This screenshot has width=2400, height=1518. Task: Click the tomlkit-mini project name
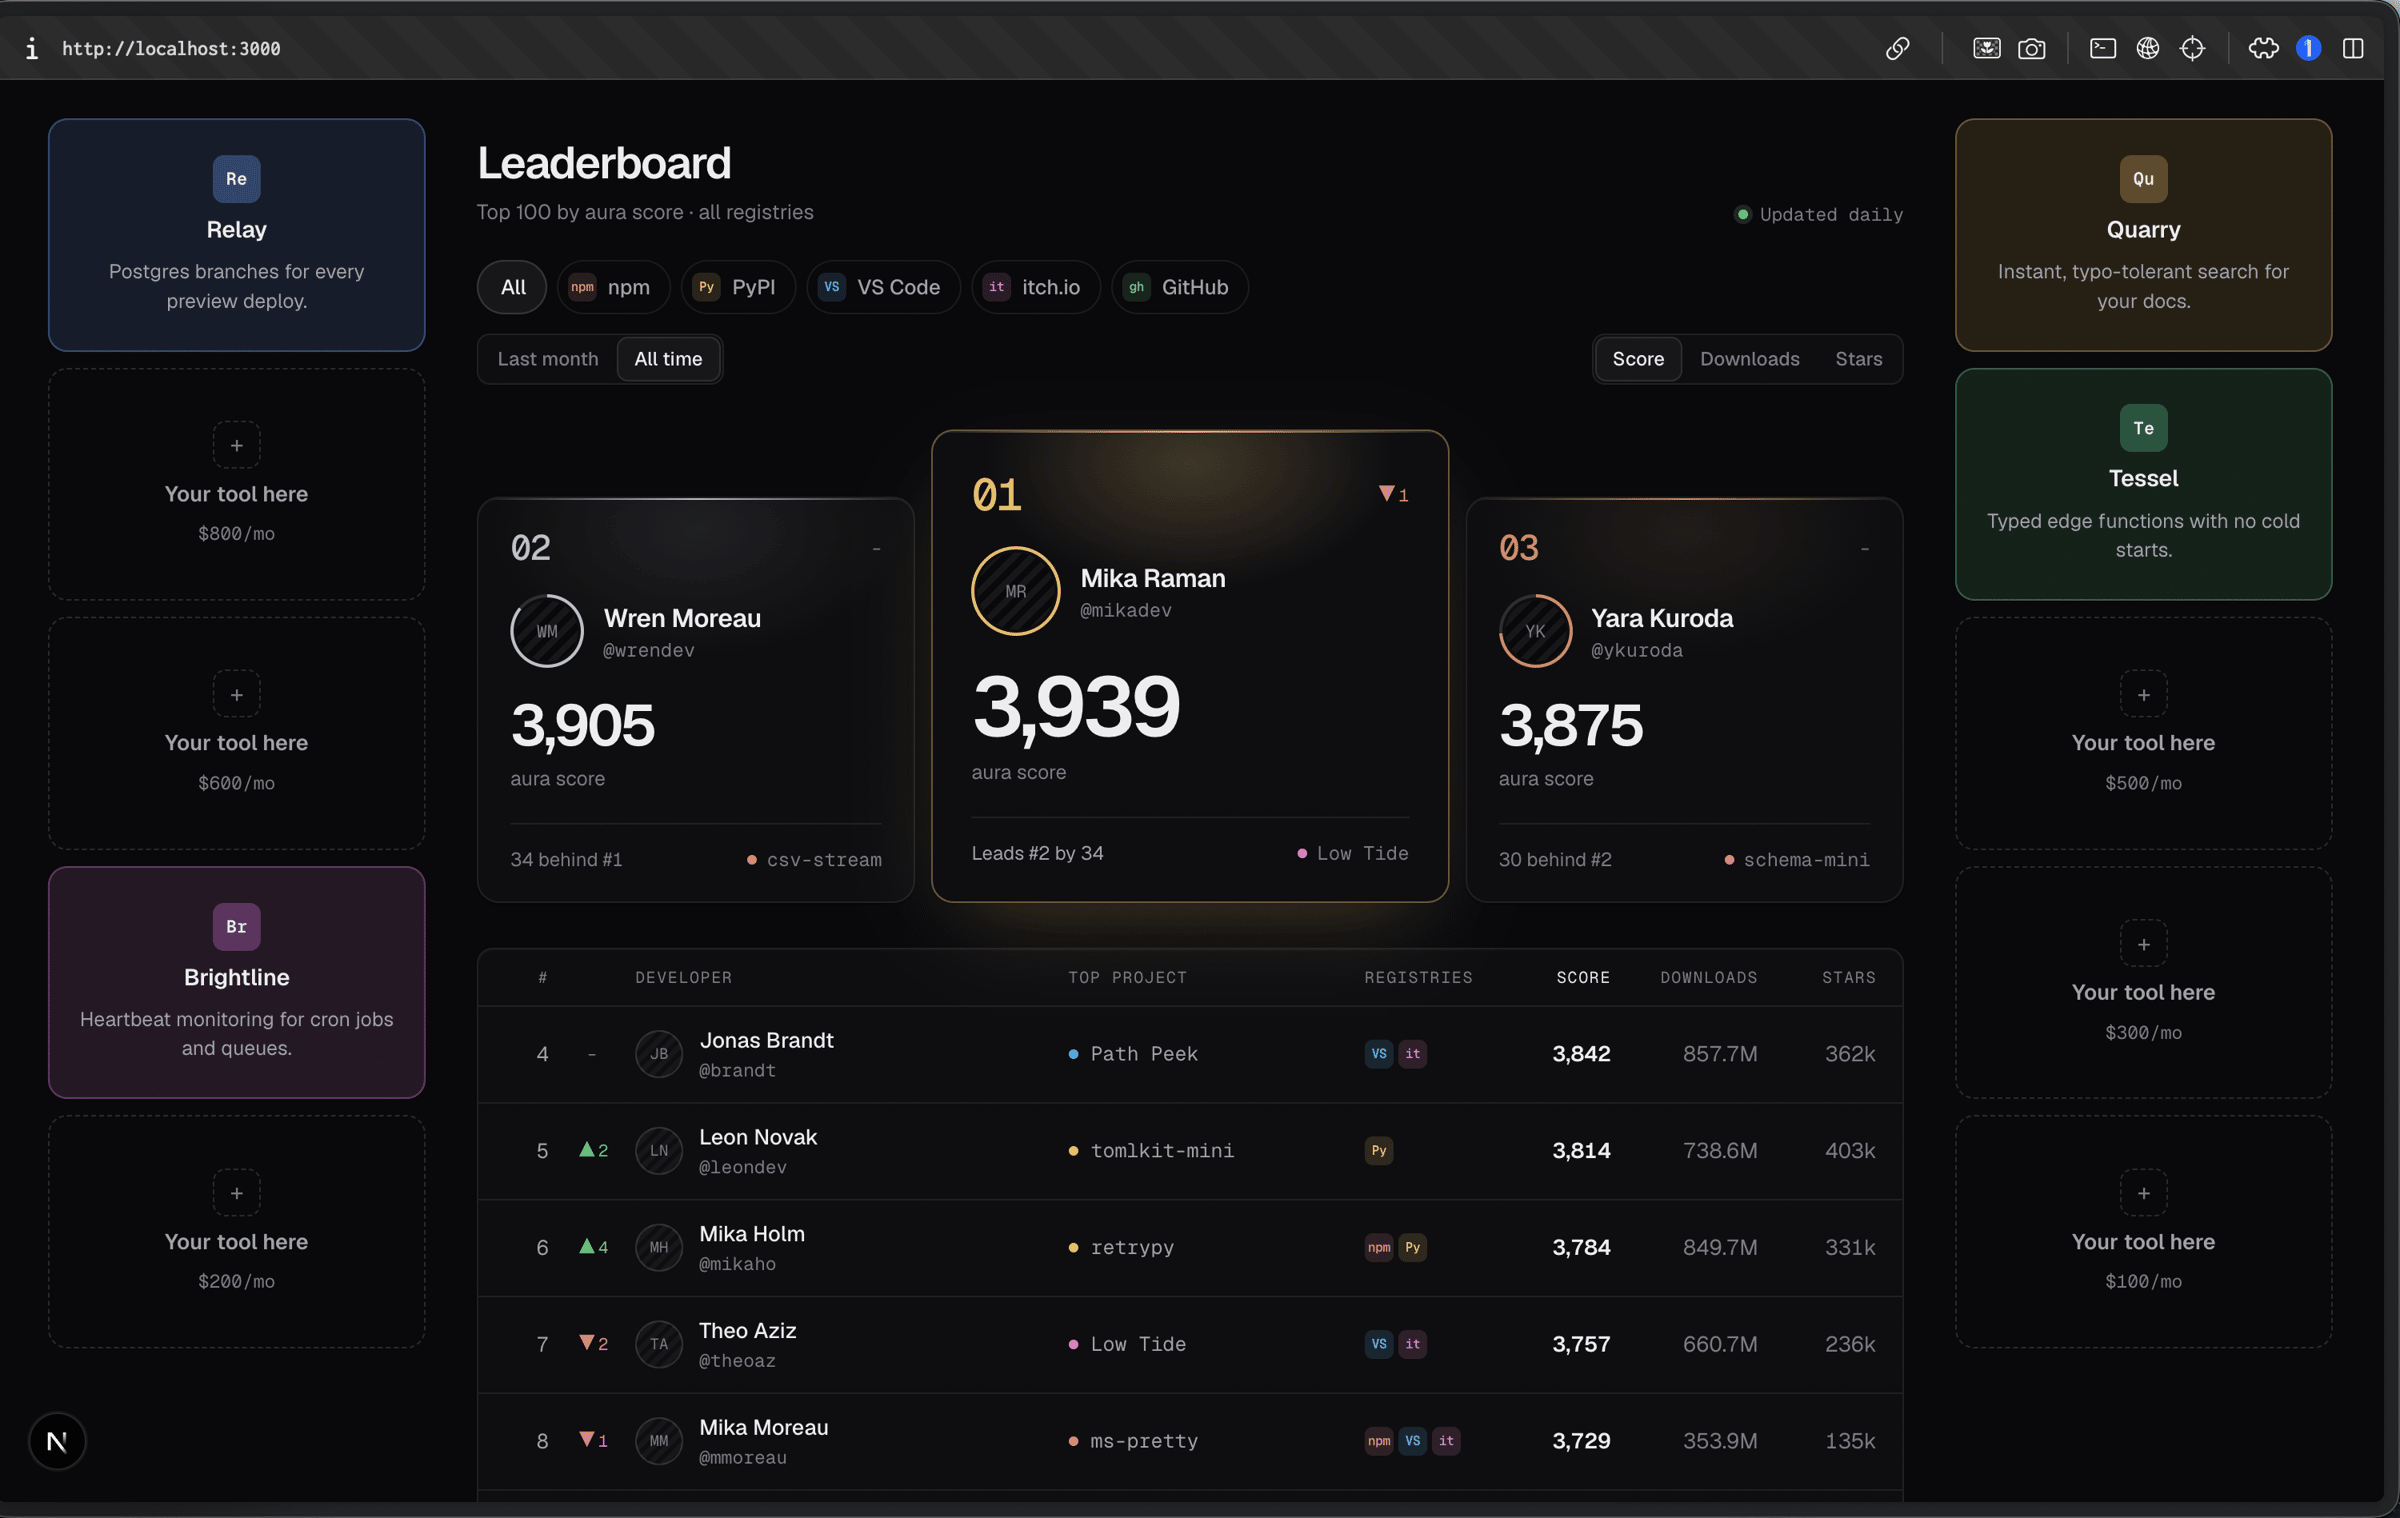click(x=1162, y=1151)
